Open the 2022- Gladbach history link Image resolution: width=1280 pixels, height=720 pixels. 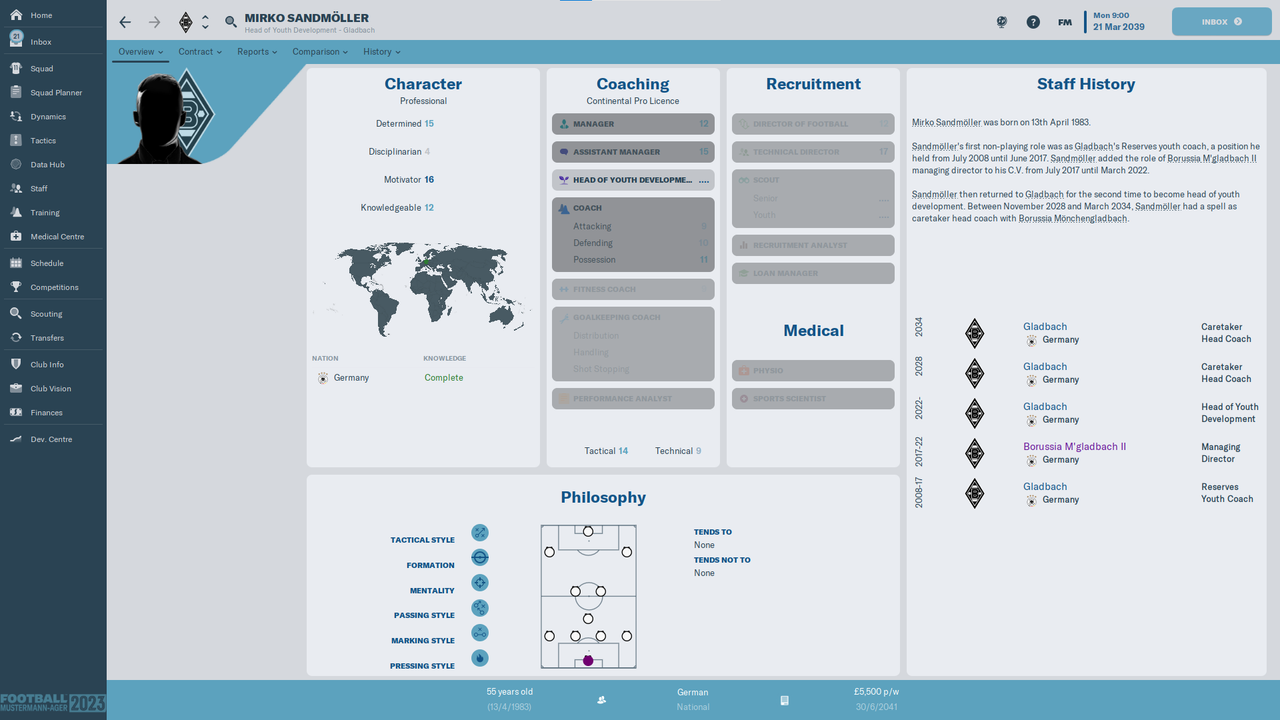coord(1045,407)
